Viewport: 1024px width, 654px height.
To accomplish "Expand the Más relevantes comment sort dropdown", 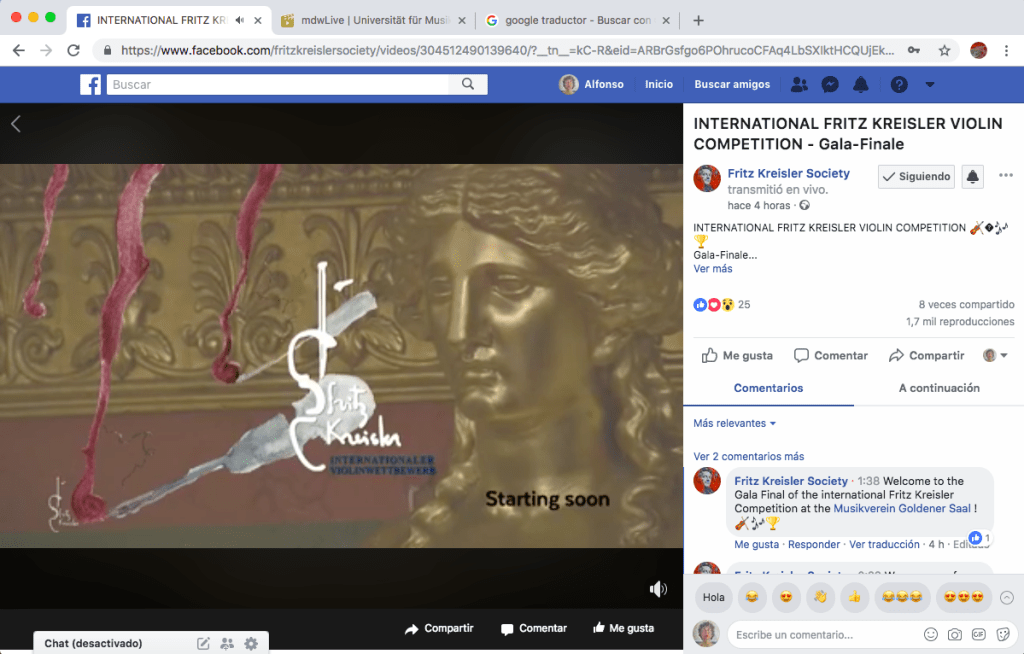I will pyautogui.click(x=735, y=423).
